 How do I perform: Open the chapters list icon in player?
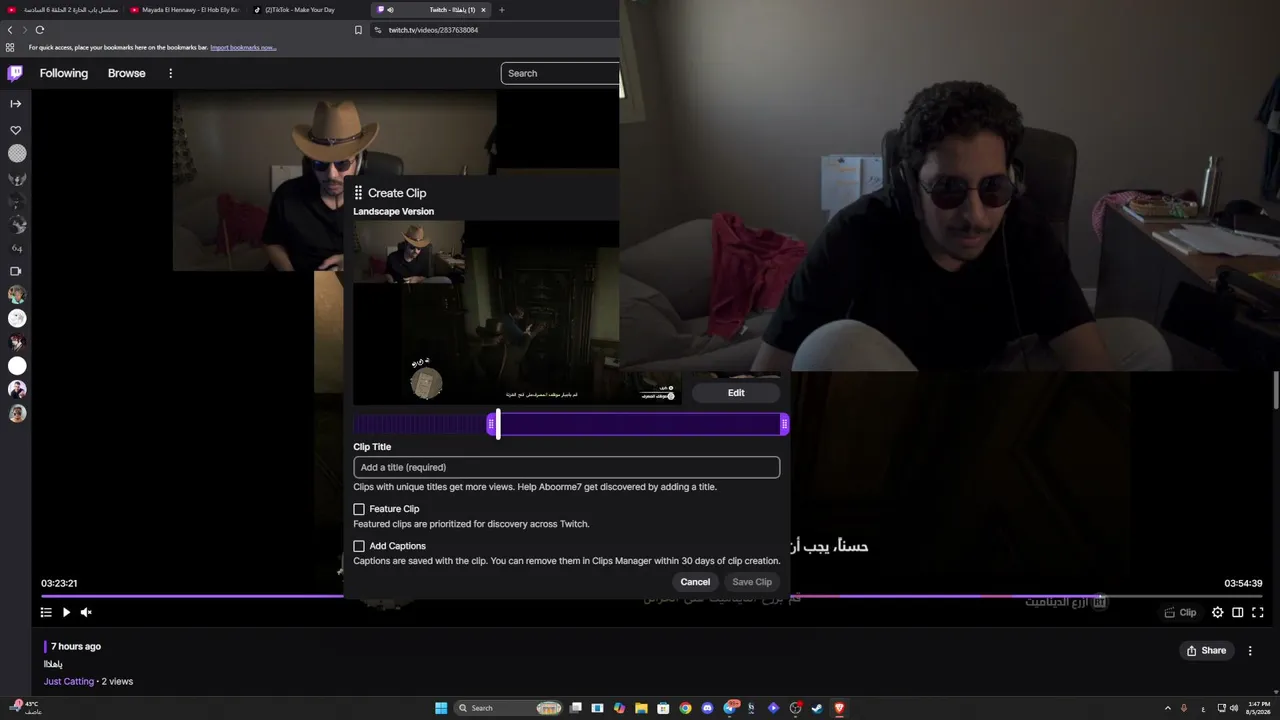point(46,612)
